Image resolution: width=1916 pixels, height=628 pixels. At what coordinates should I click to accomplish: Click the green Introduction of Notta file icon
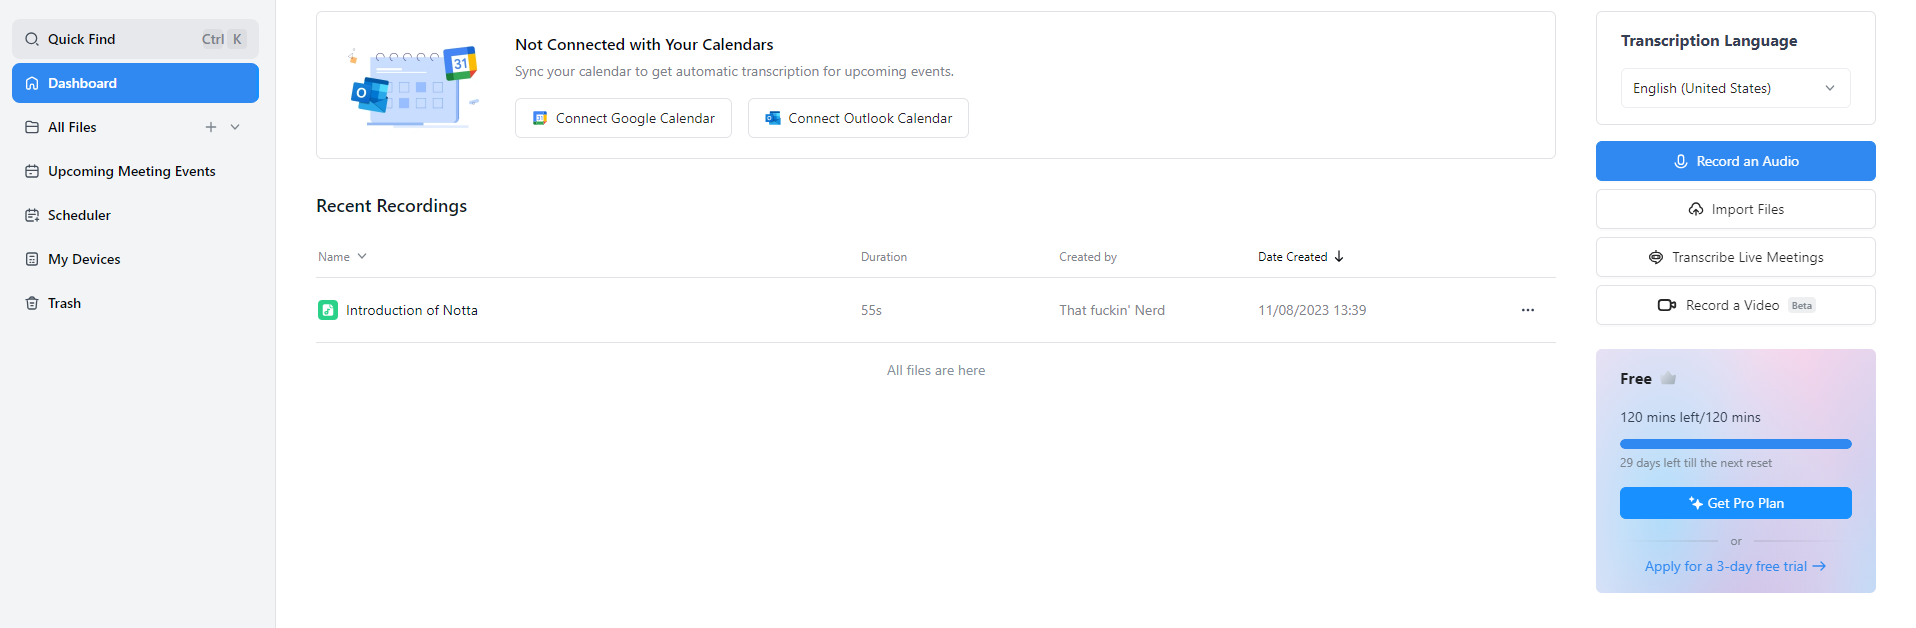(x=328, y=310)
